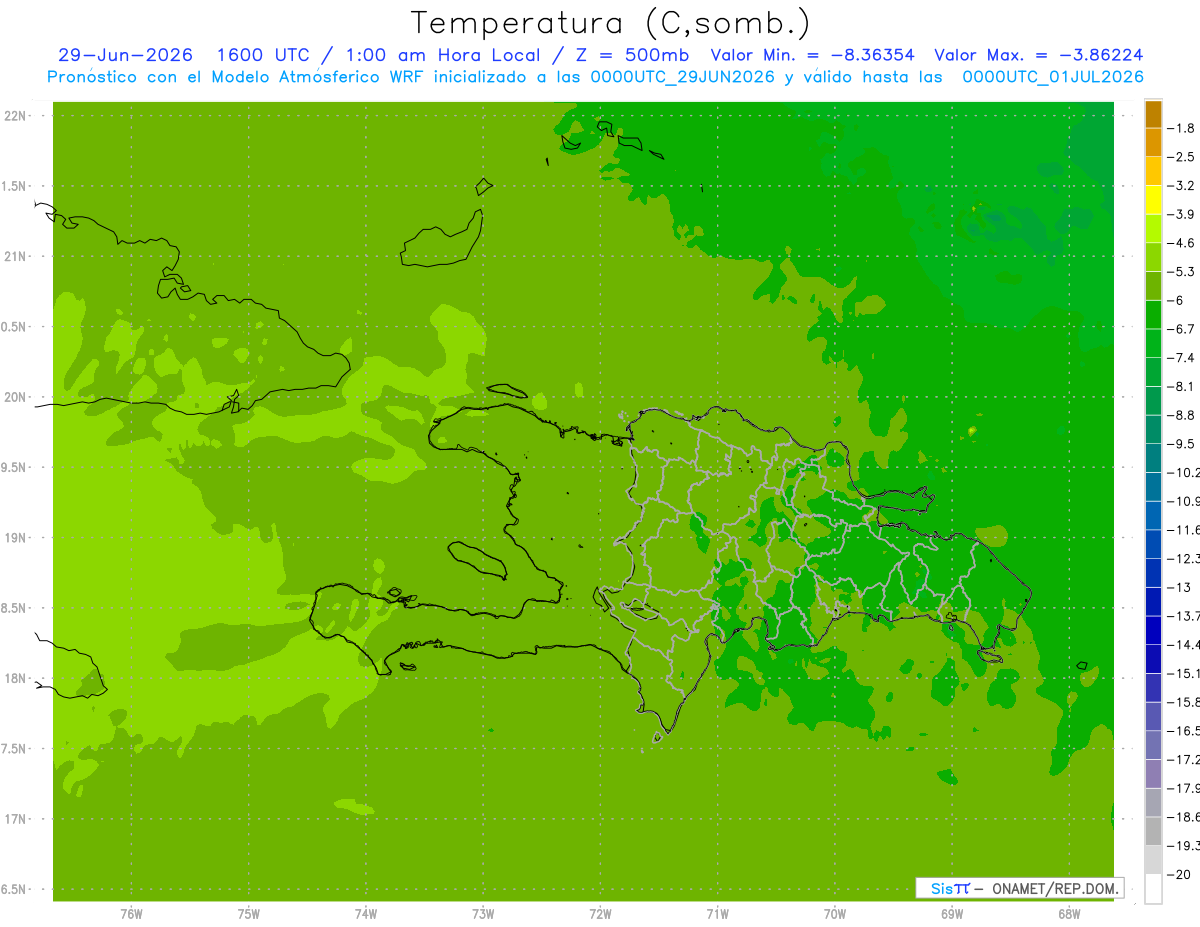Screen dimensions: 1200x927
Task: Select the 'Z = 500mb' level label
Action: (x=625, y=55)
